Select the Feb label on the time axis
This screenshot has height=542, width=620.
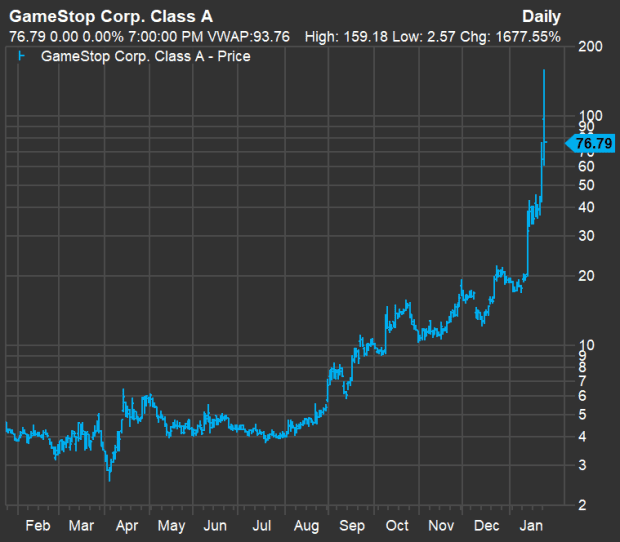(37, 525)
